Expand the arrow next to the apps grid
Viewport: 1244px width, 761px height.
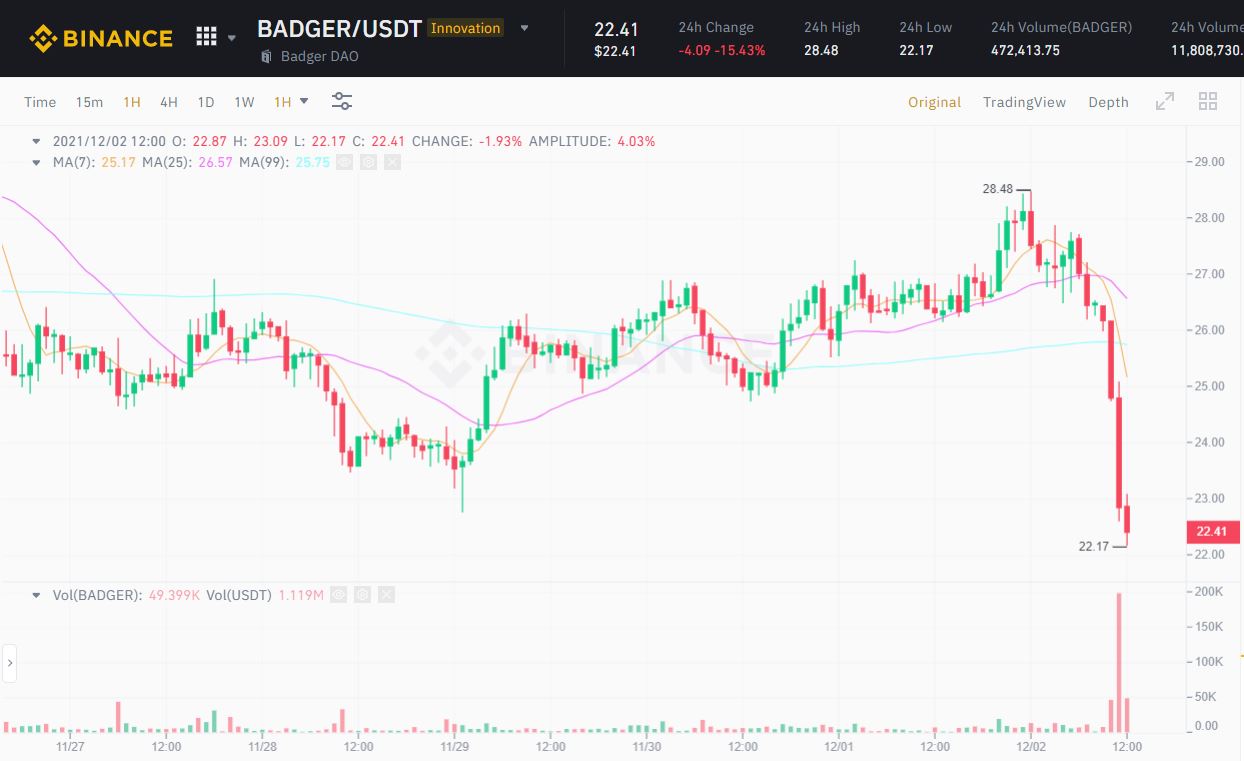[232, 38]
